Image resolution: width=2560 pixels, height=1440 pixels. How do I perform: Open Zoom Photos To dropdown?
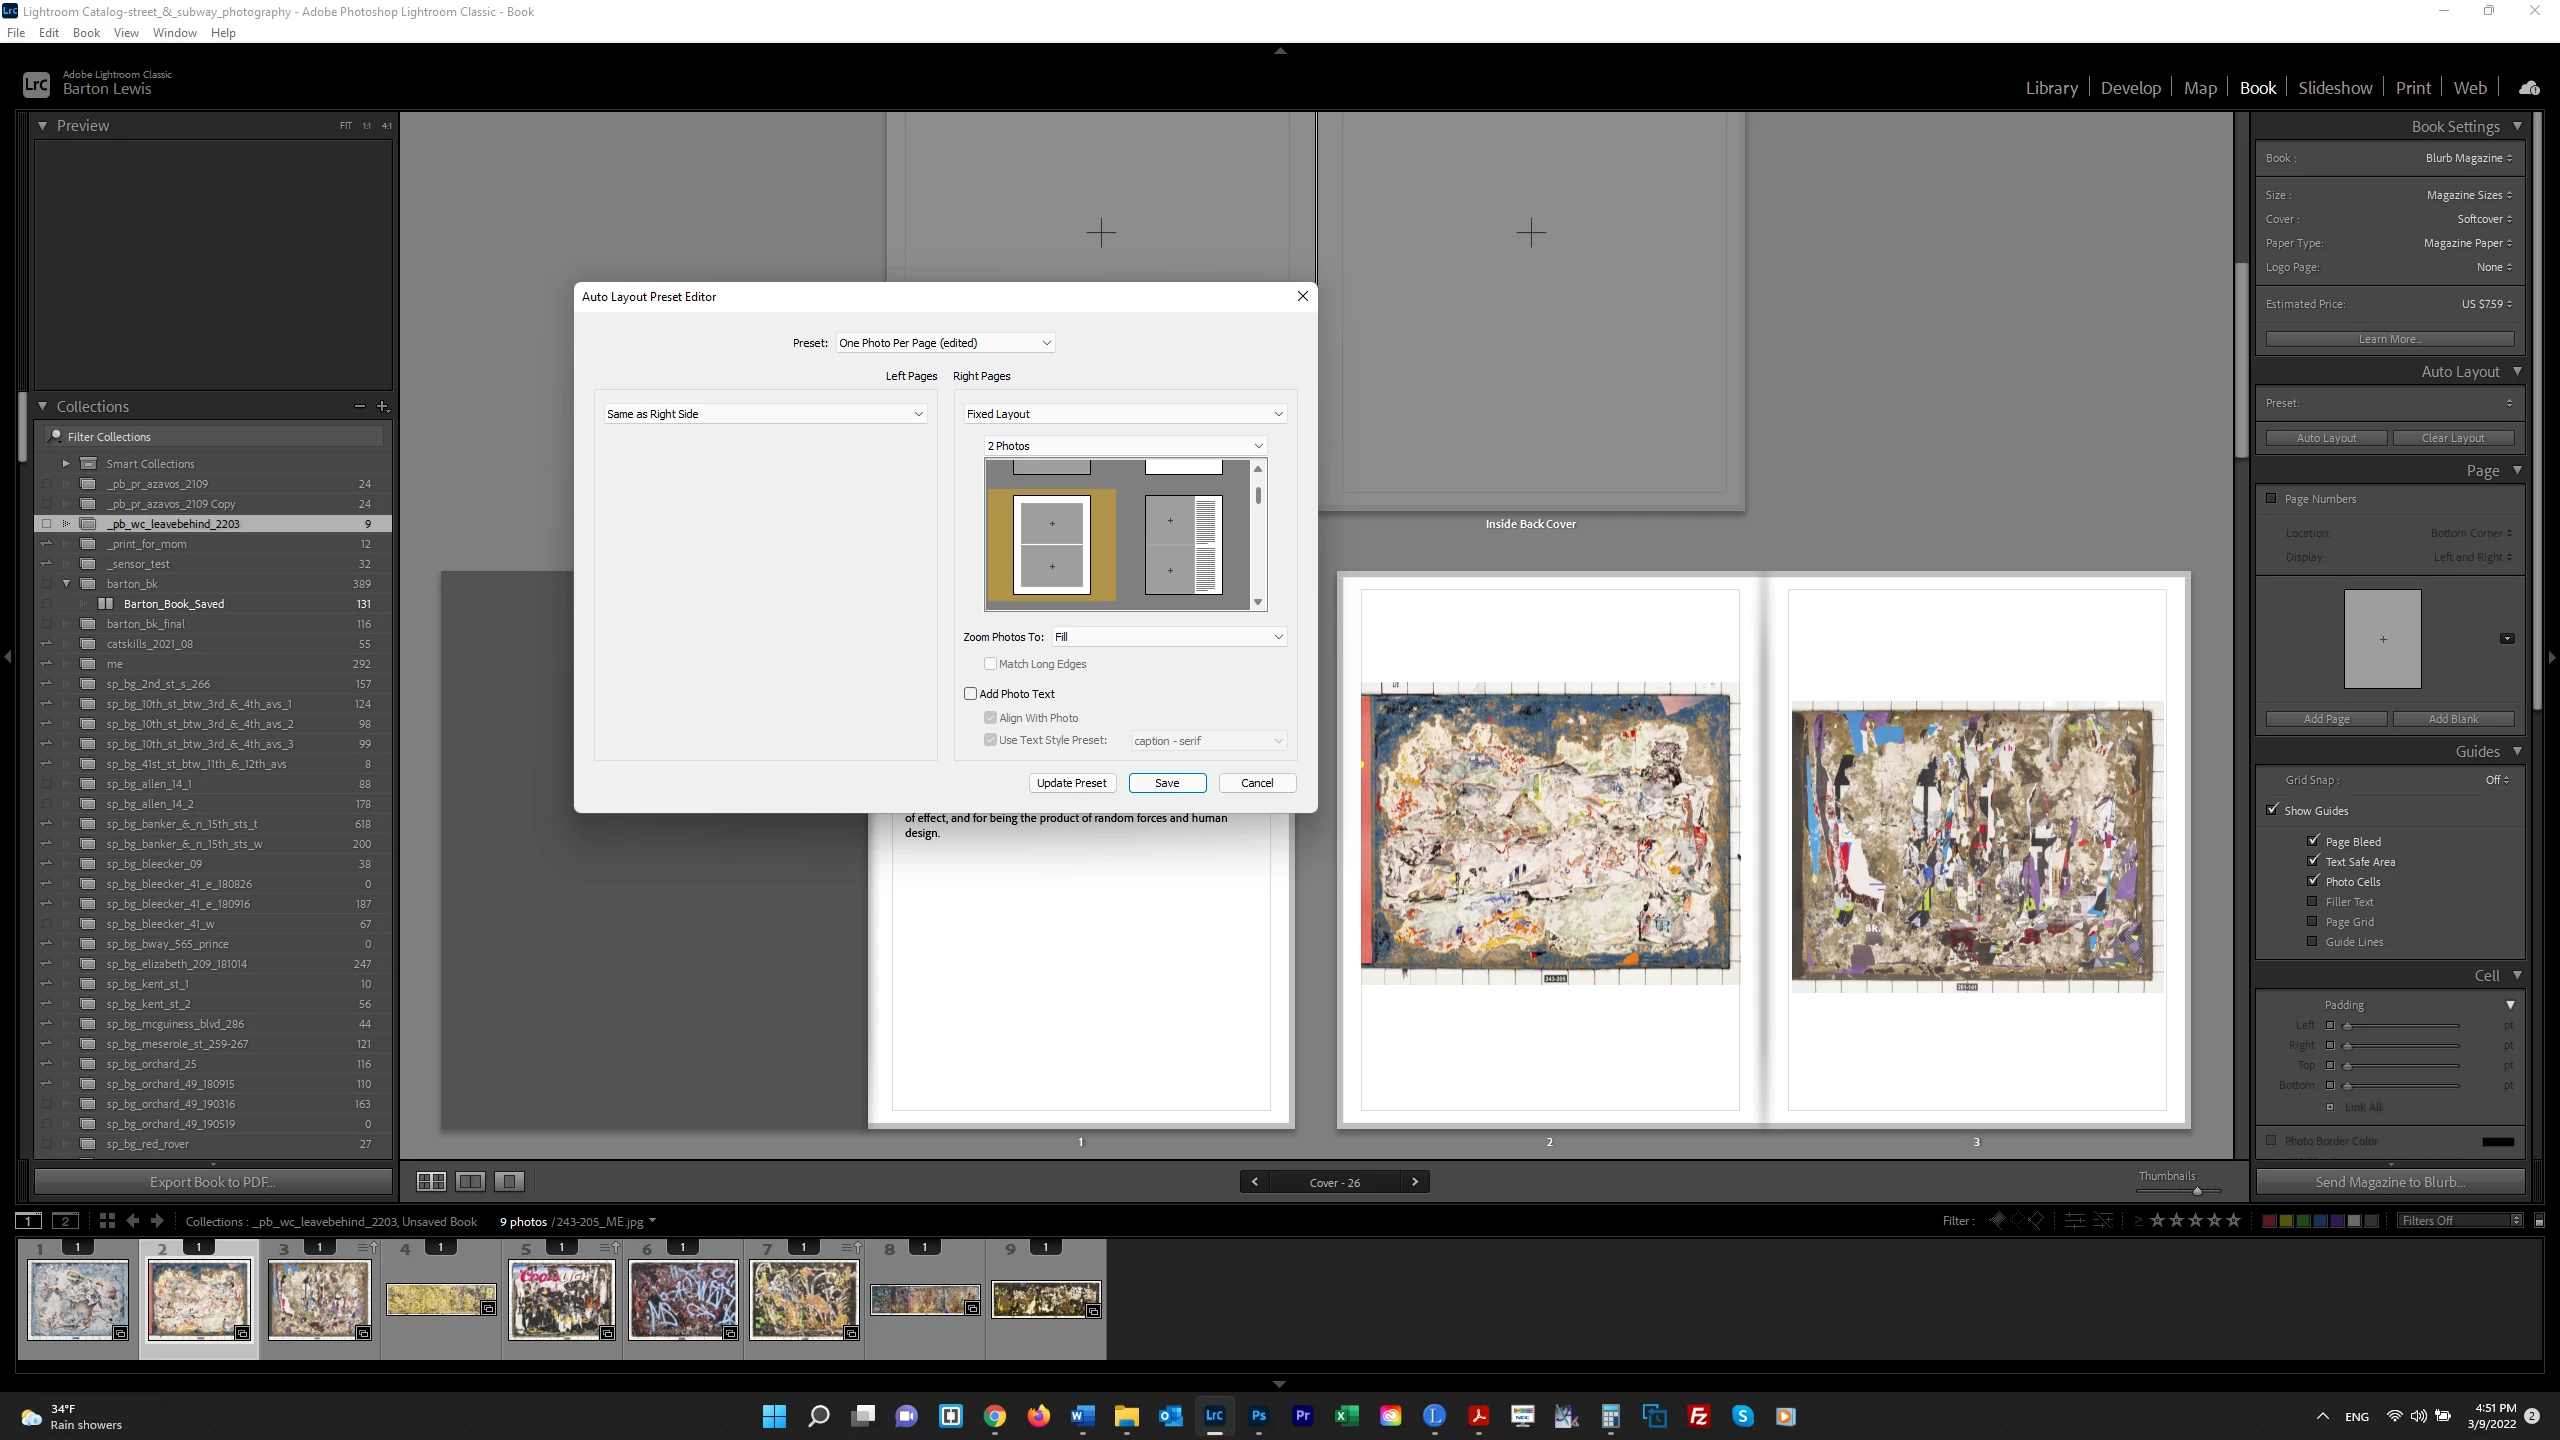pyautogui.click(x=1168, y=637)
